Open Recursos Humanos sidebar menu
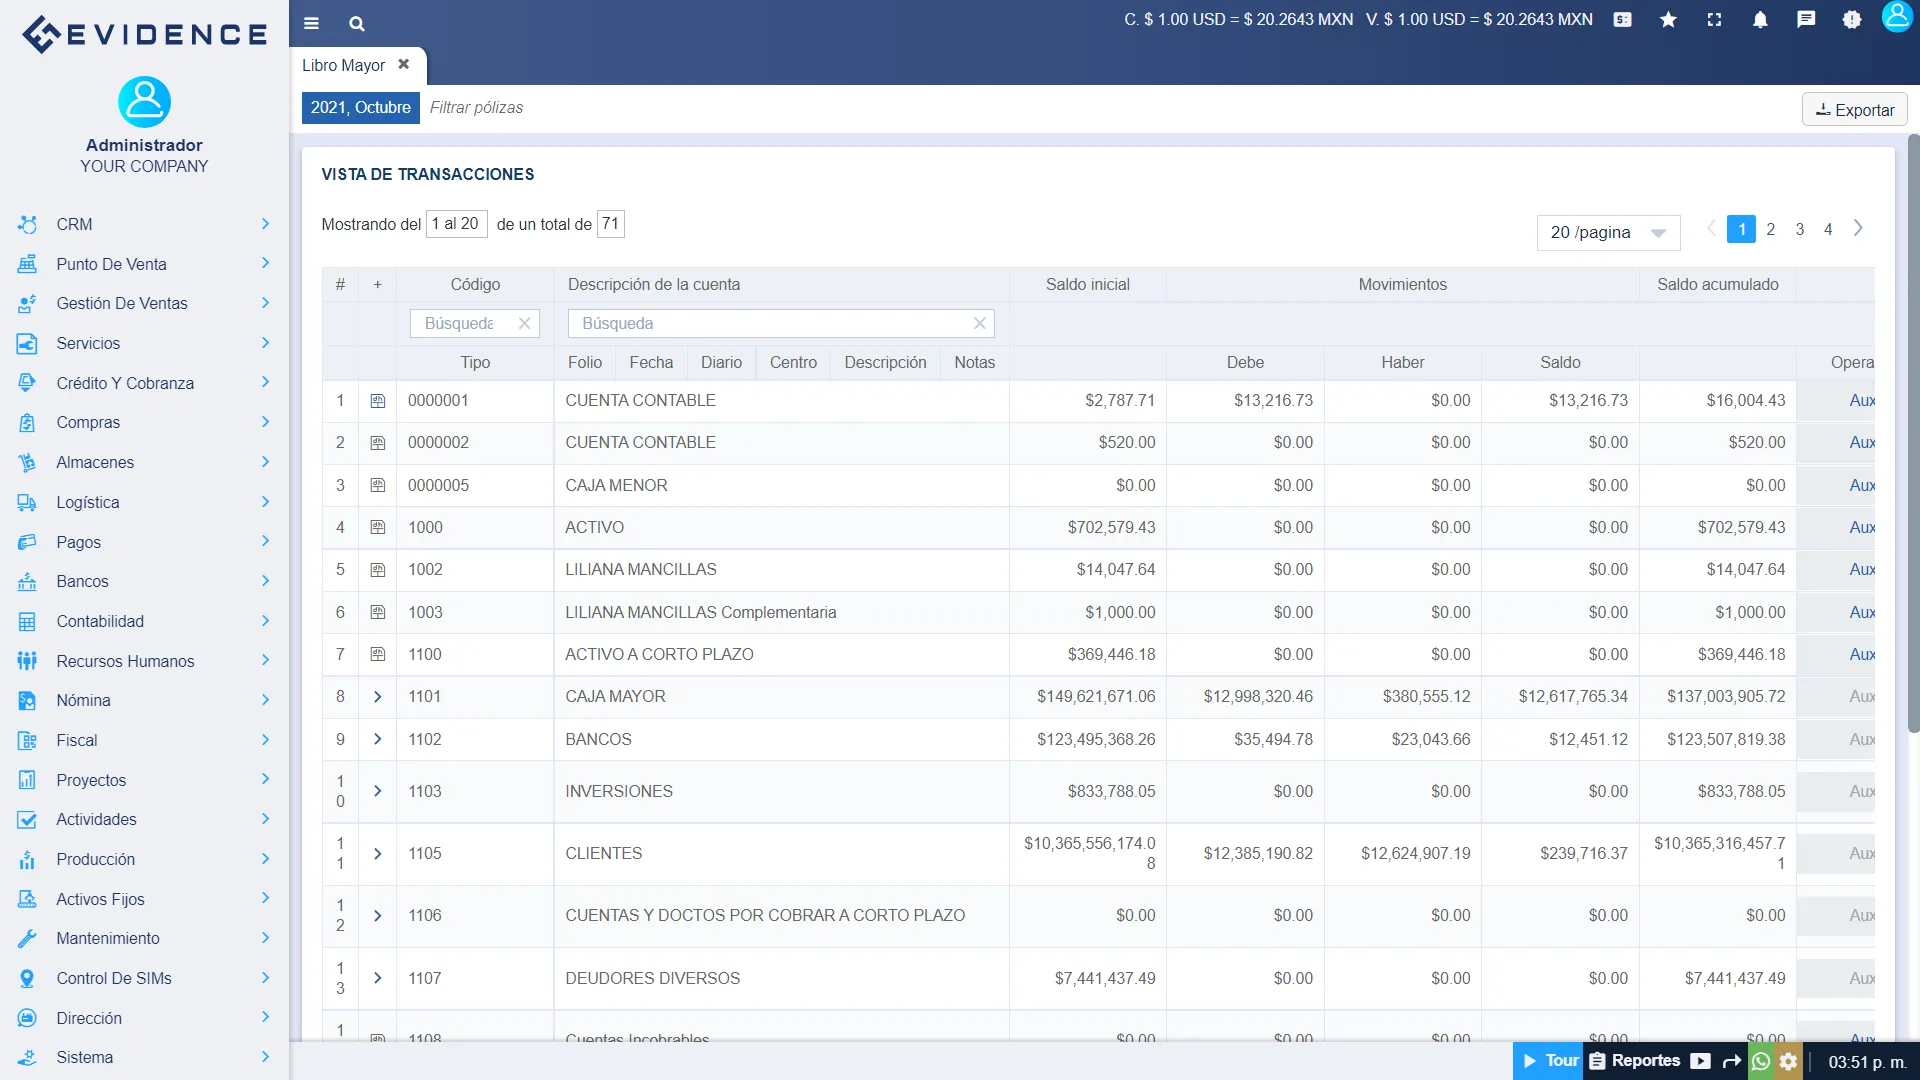Viewport: 1920px width, 1080px height. tap(144, 661)
